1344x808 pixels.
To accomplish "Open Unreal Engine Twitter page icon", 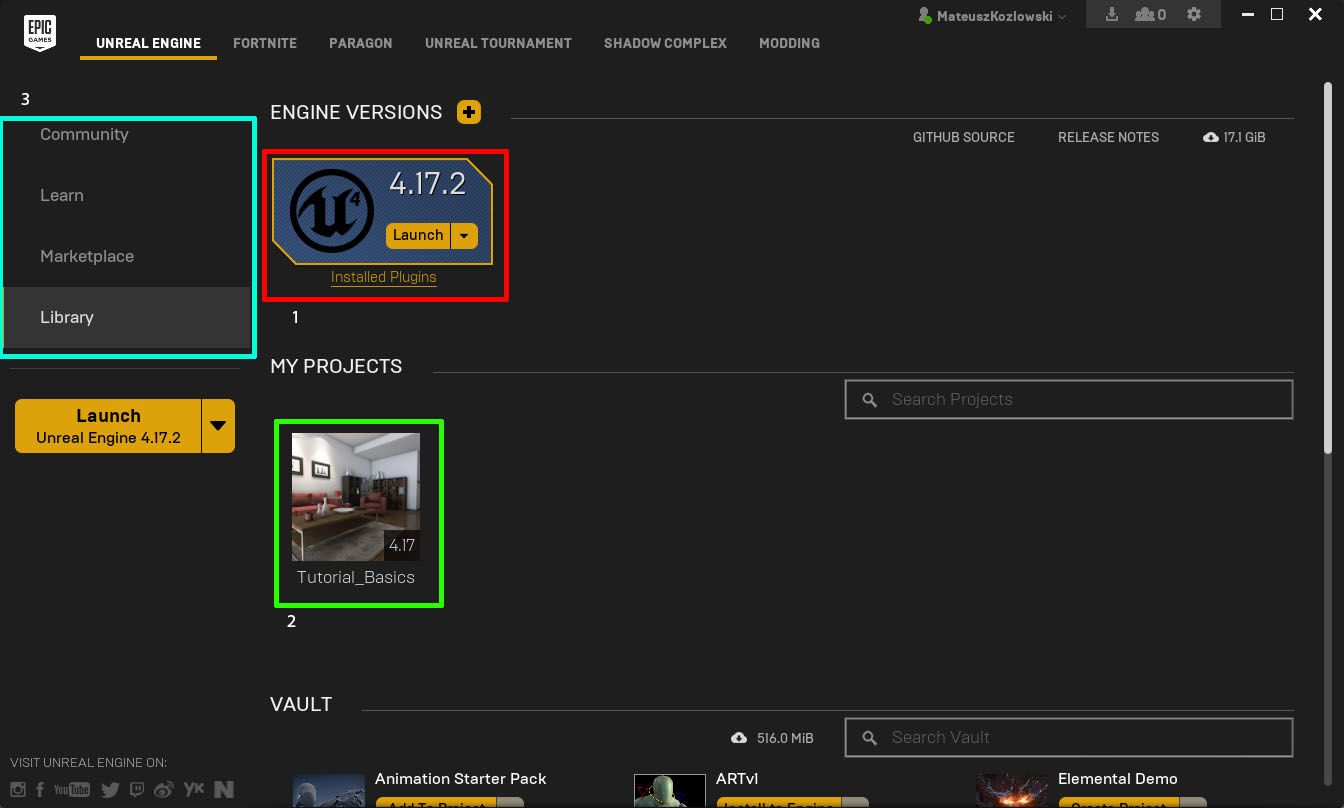I will pyautogui.click(x=110, y=789).
